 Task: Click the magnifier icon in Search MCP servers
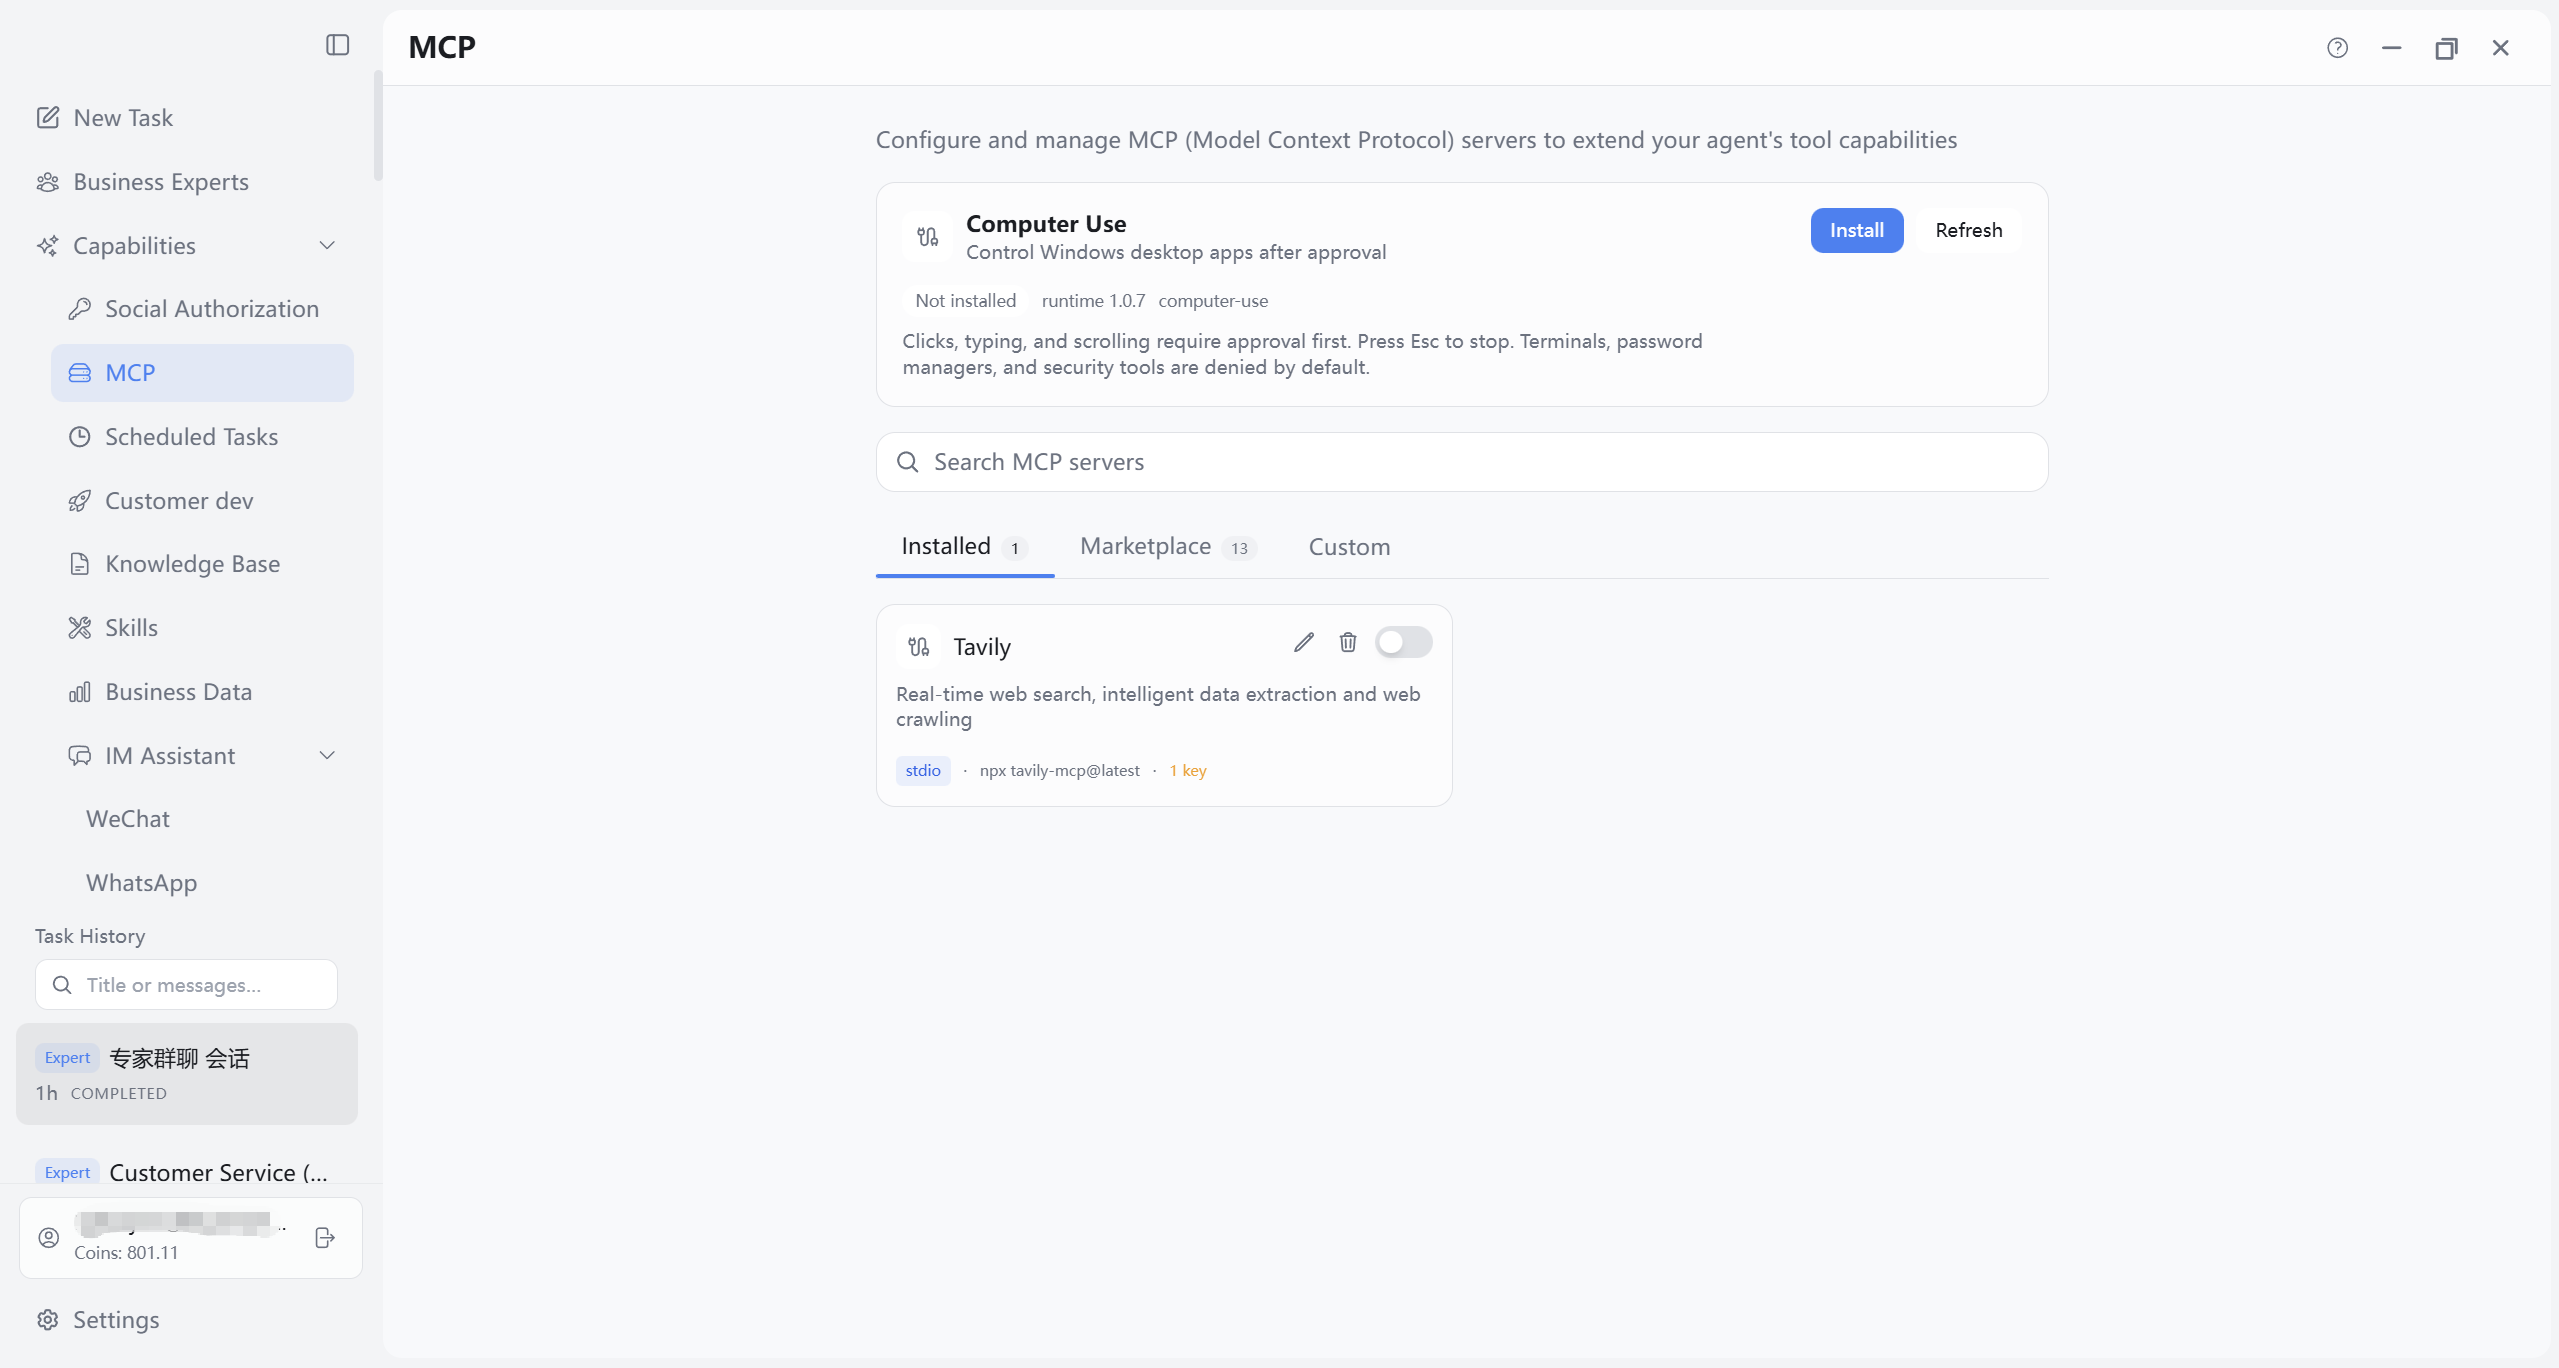908,462
